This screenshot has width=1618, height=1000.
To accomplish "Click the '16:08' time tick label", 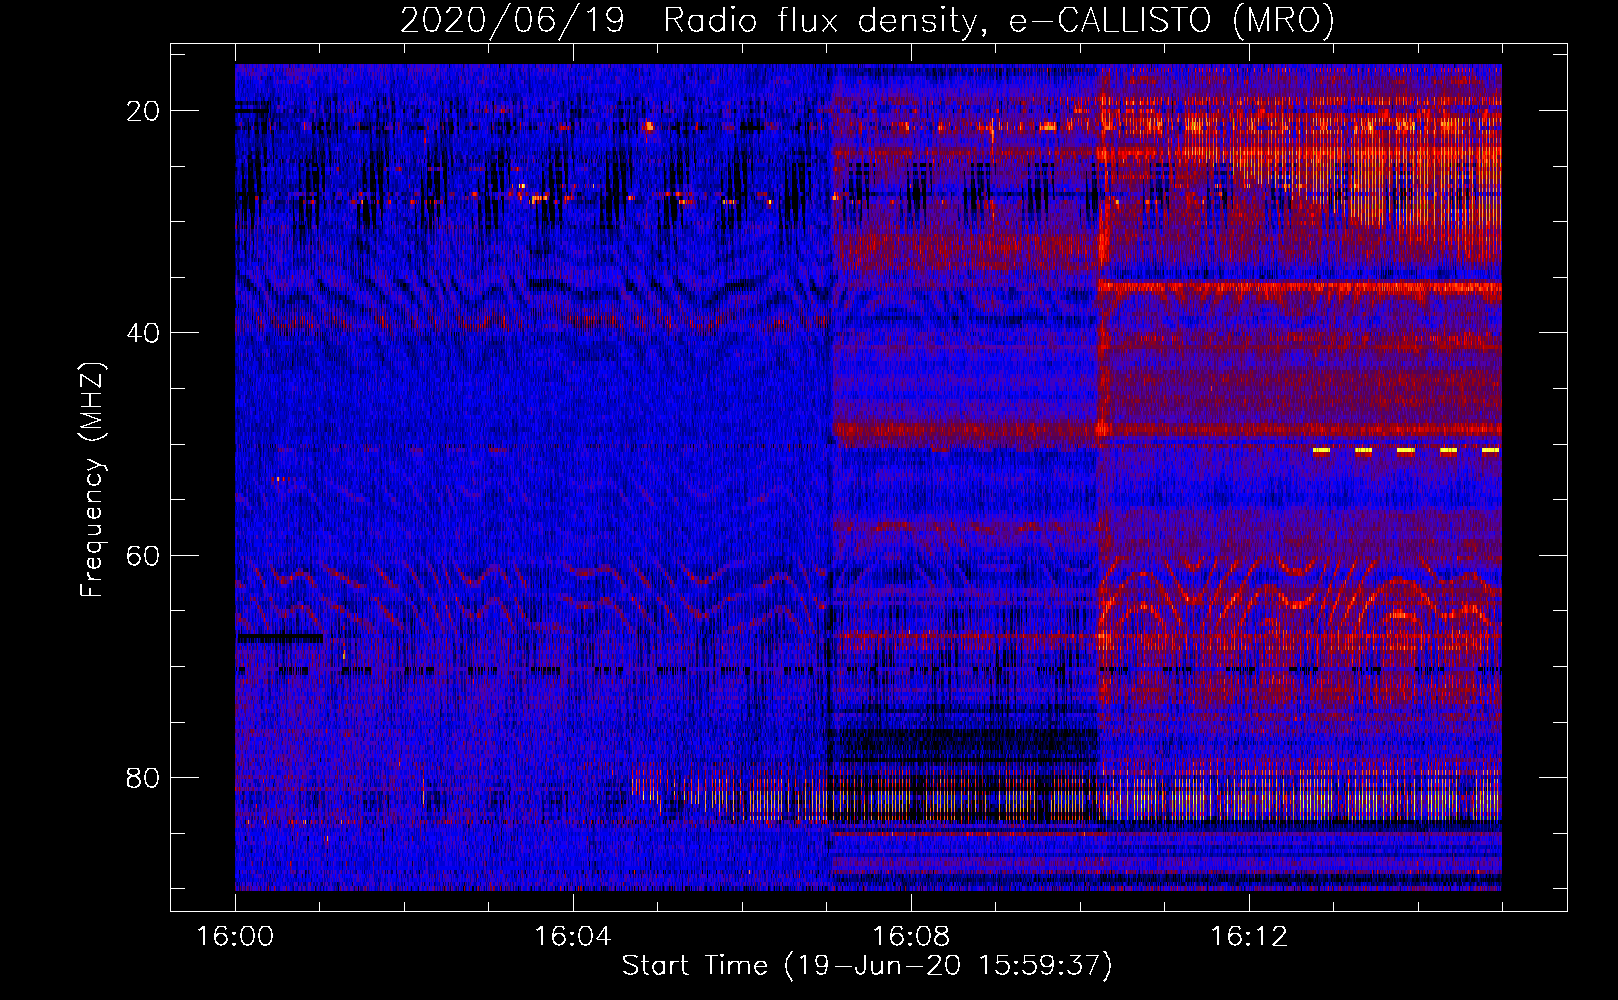I will click(910, 937).
